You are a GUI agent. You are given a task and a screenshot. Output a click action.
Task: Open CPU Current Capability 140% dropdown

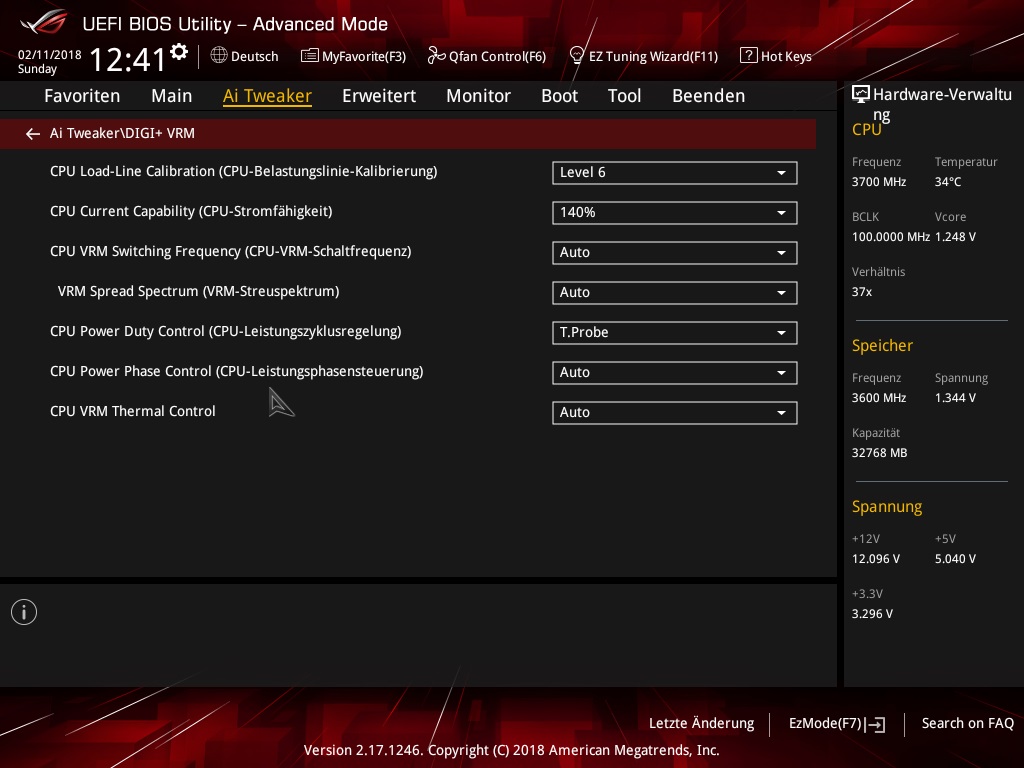(x=675, y=213)
